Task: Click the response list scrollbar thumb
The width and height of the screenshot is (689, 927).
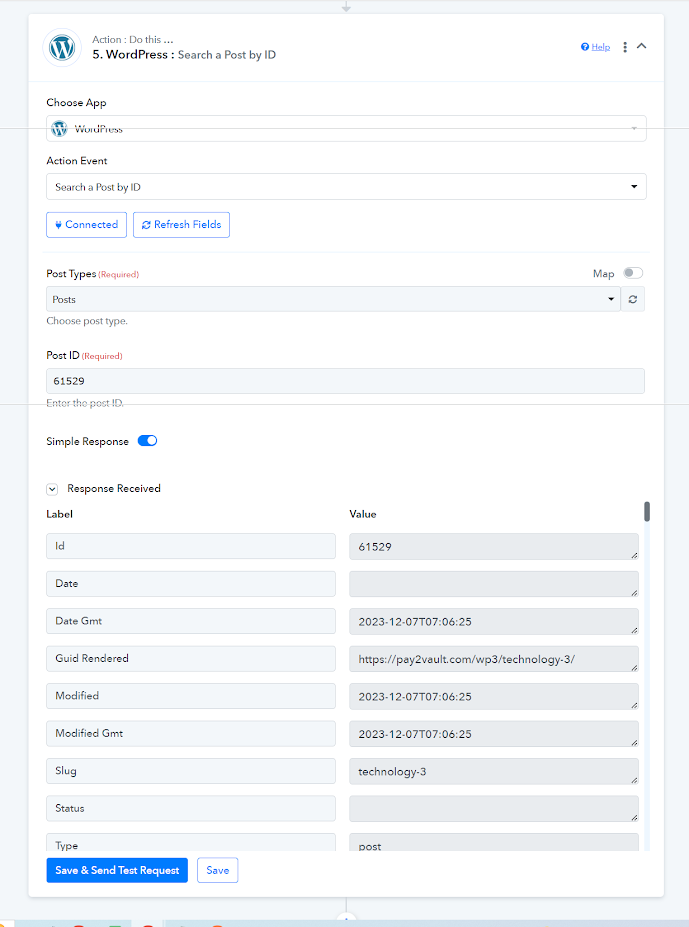Action: pos(647,511)
